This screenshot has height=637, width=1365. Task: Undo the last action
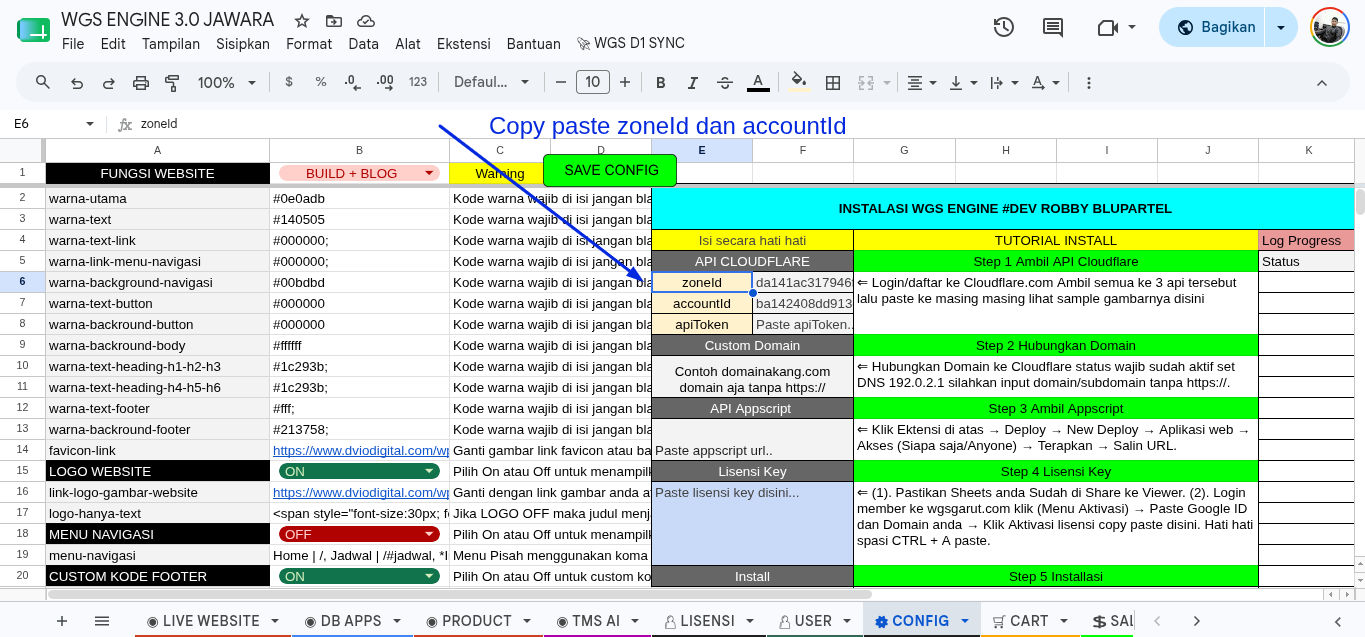[77, 82]
